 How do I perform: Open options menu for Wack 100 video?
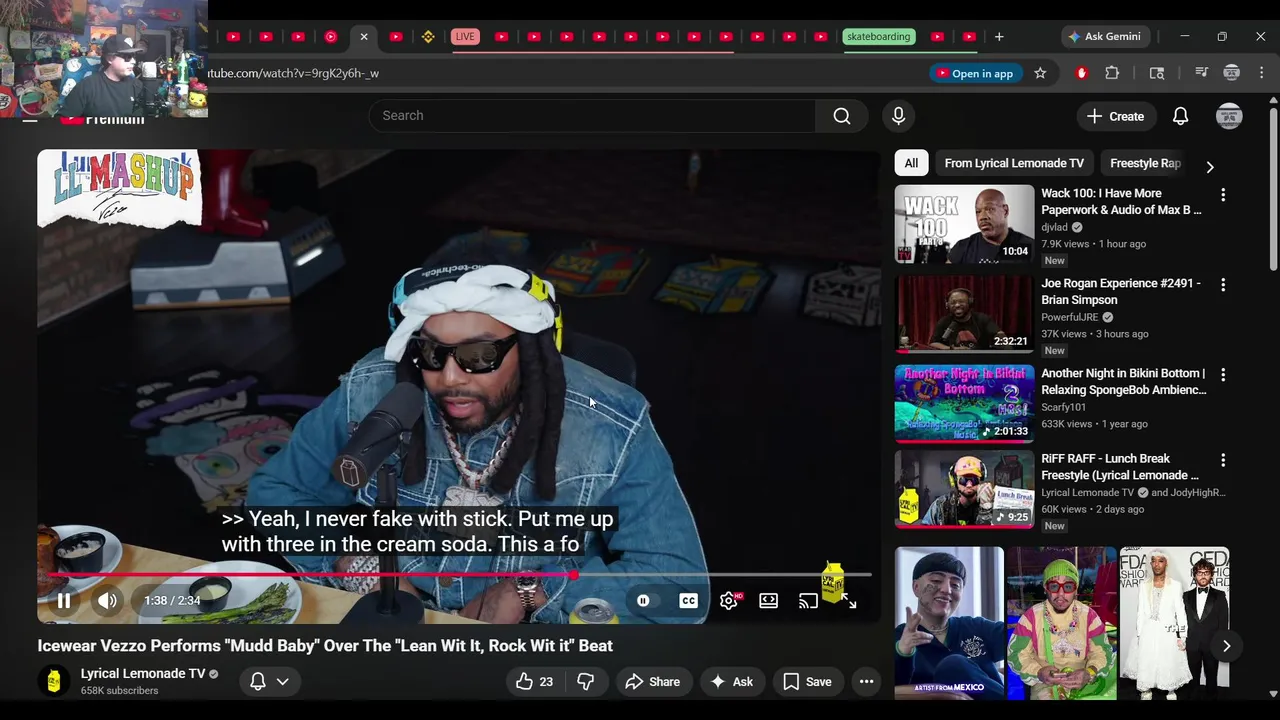coord(1222,195)
